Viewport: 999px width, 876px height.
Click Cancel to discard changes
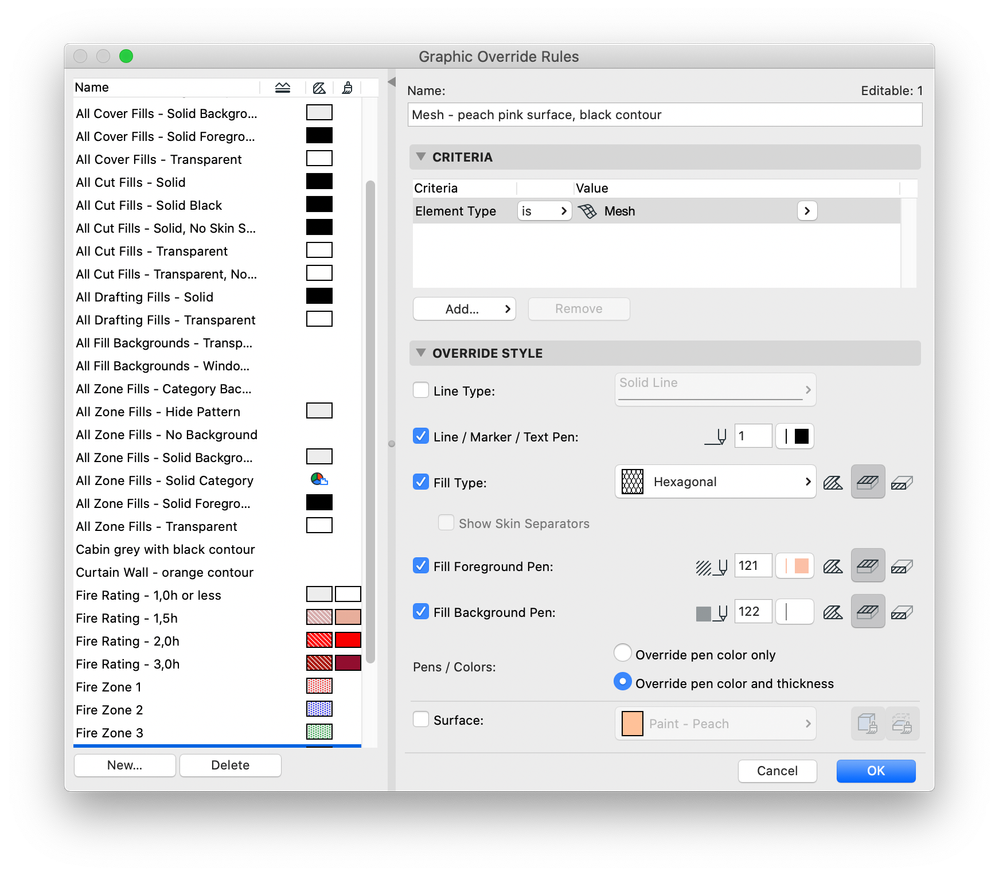(777, 771)
